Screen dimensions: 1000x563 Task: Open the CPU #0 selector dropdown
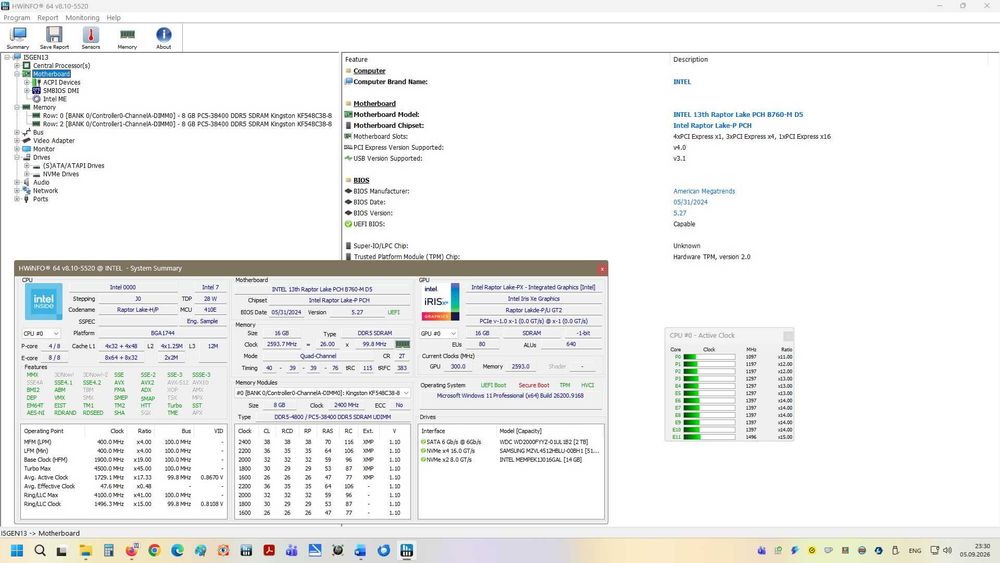pyautogui.click(x=41, y=333)
